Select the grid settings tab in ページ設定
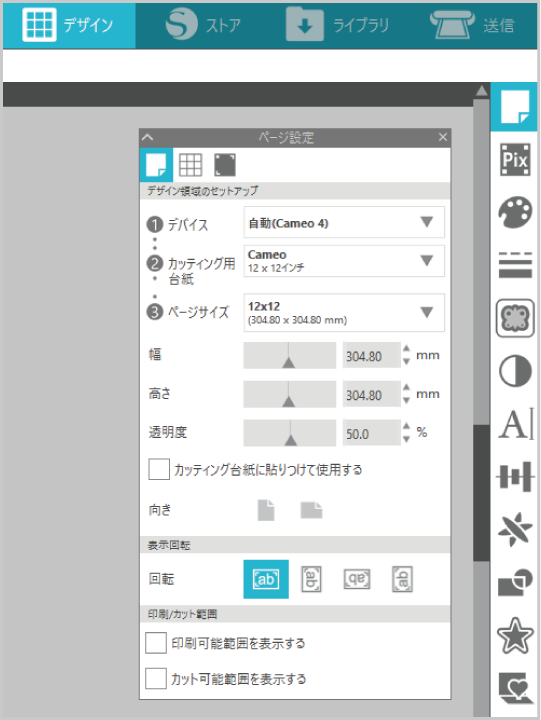The image size is (541, 720). [x=191, y=165]
